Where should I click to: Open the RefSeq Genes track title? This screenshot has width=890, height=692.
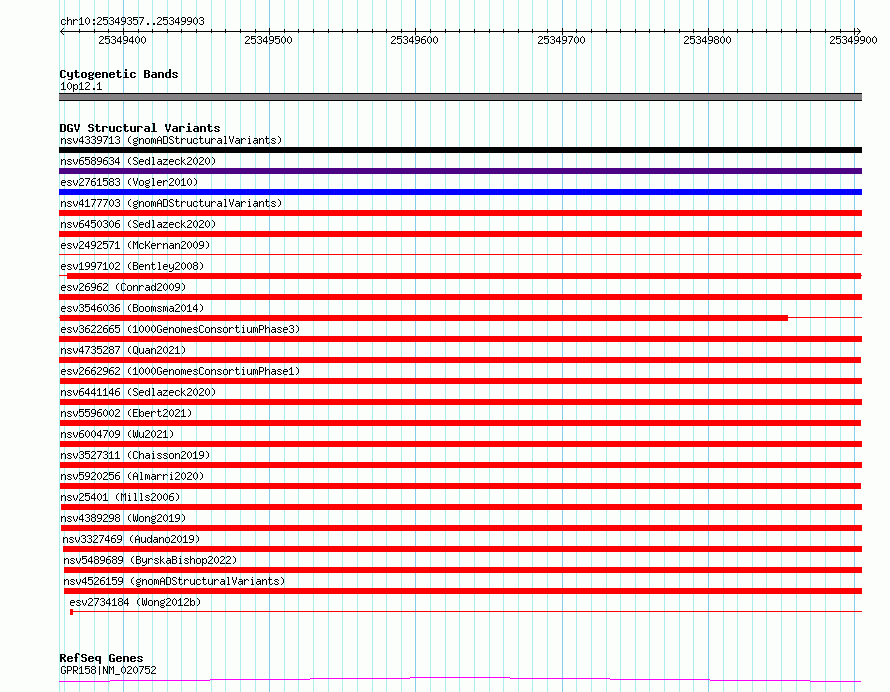(x=101, y=658)
